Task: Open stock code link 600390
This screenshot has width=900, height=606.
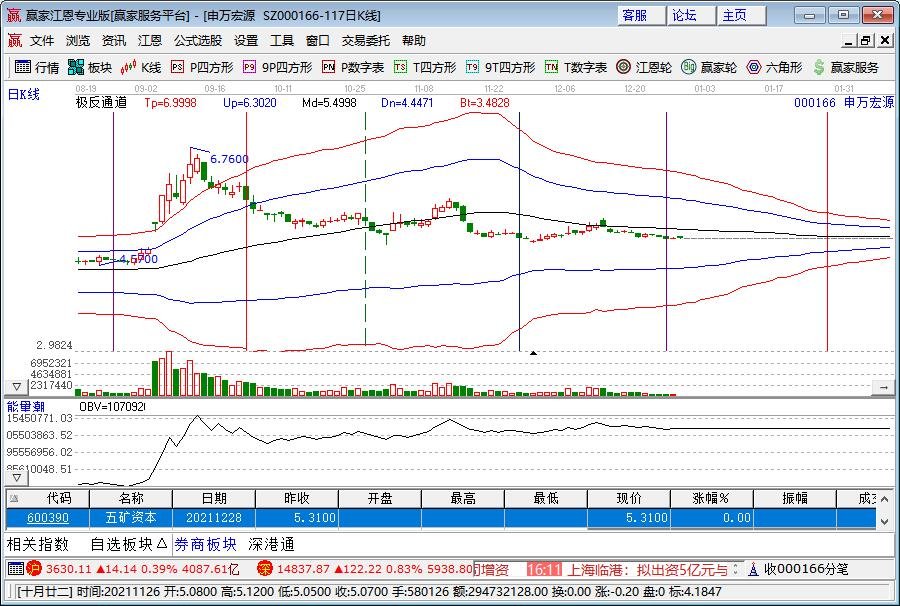Action: (48, 518)
